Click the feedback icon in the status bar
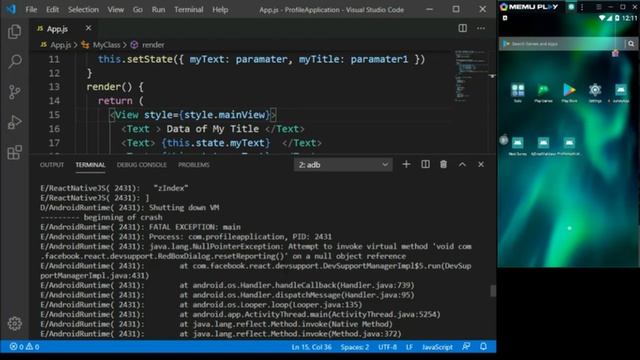This screenshot has height=360, width=640. tap(466, 347)
